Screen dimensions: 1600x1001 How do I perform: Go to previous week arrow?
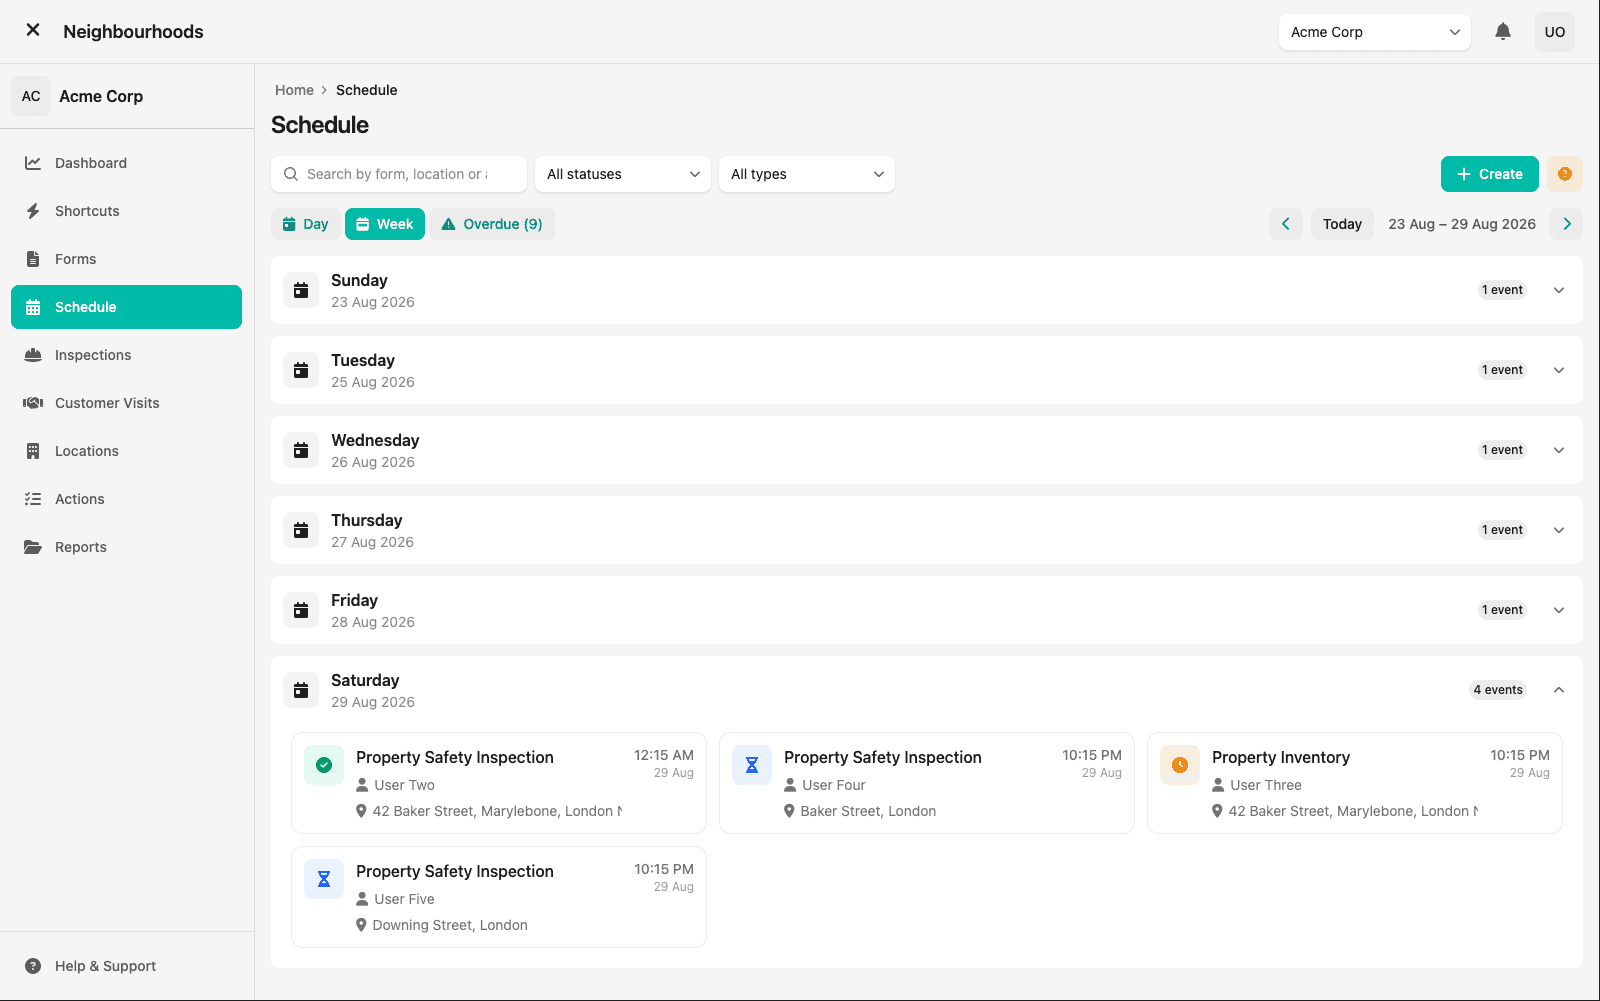[x=1286, y=224]
